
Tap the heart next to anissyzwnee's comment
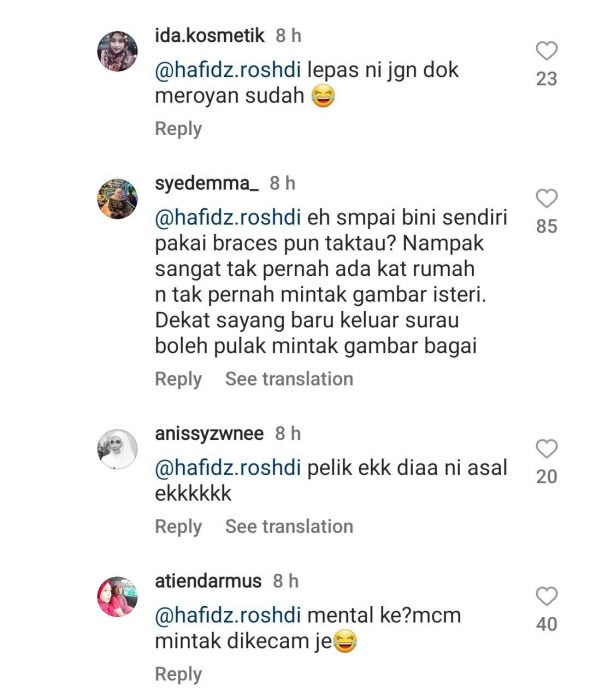[547, 448]
